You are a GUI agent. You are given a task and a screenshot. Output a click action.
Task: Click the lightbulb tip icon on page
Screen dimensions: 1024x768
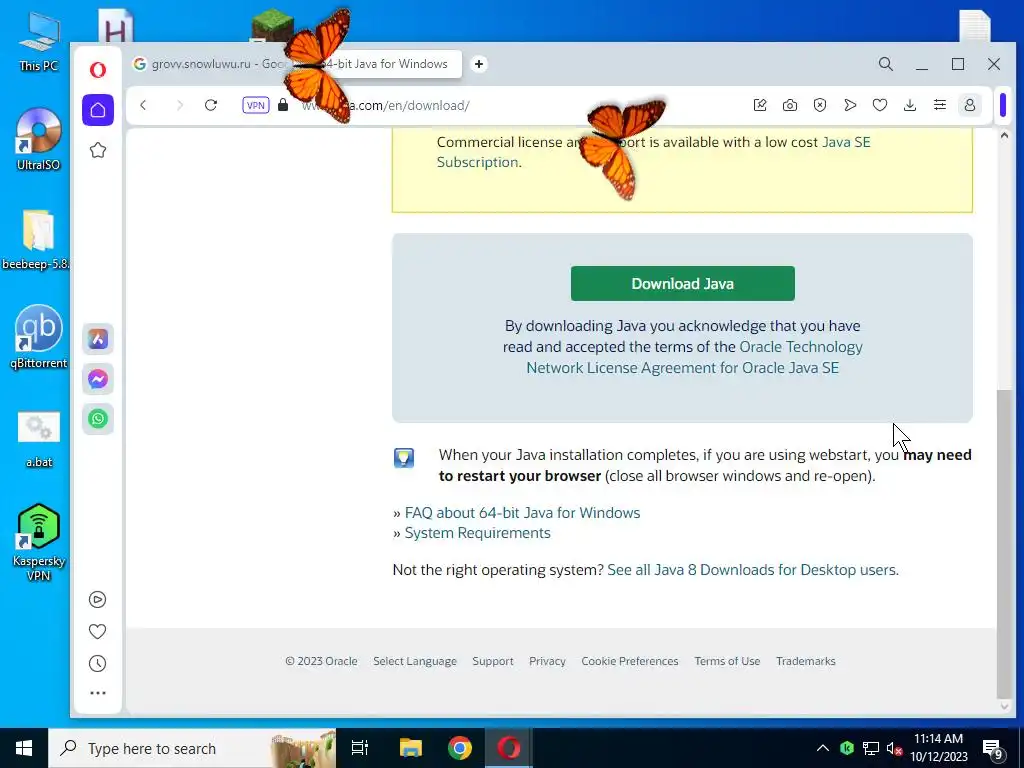coord(404,458)
